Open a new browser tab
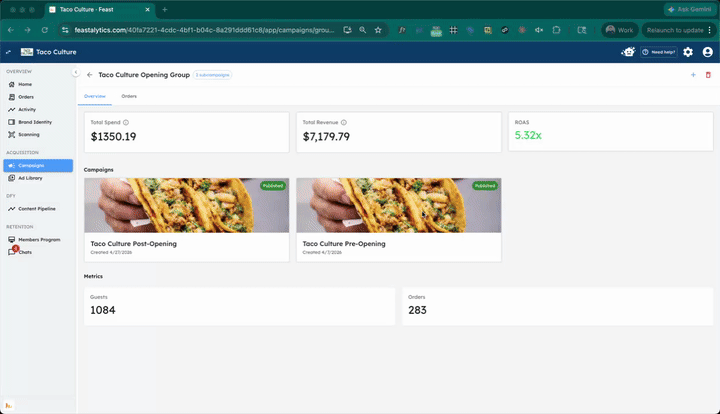Viewport: 720px width, 414px height. [x=164, y=9]
